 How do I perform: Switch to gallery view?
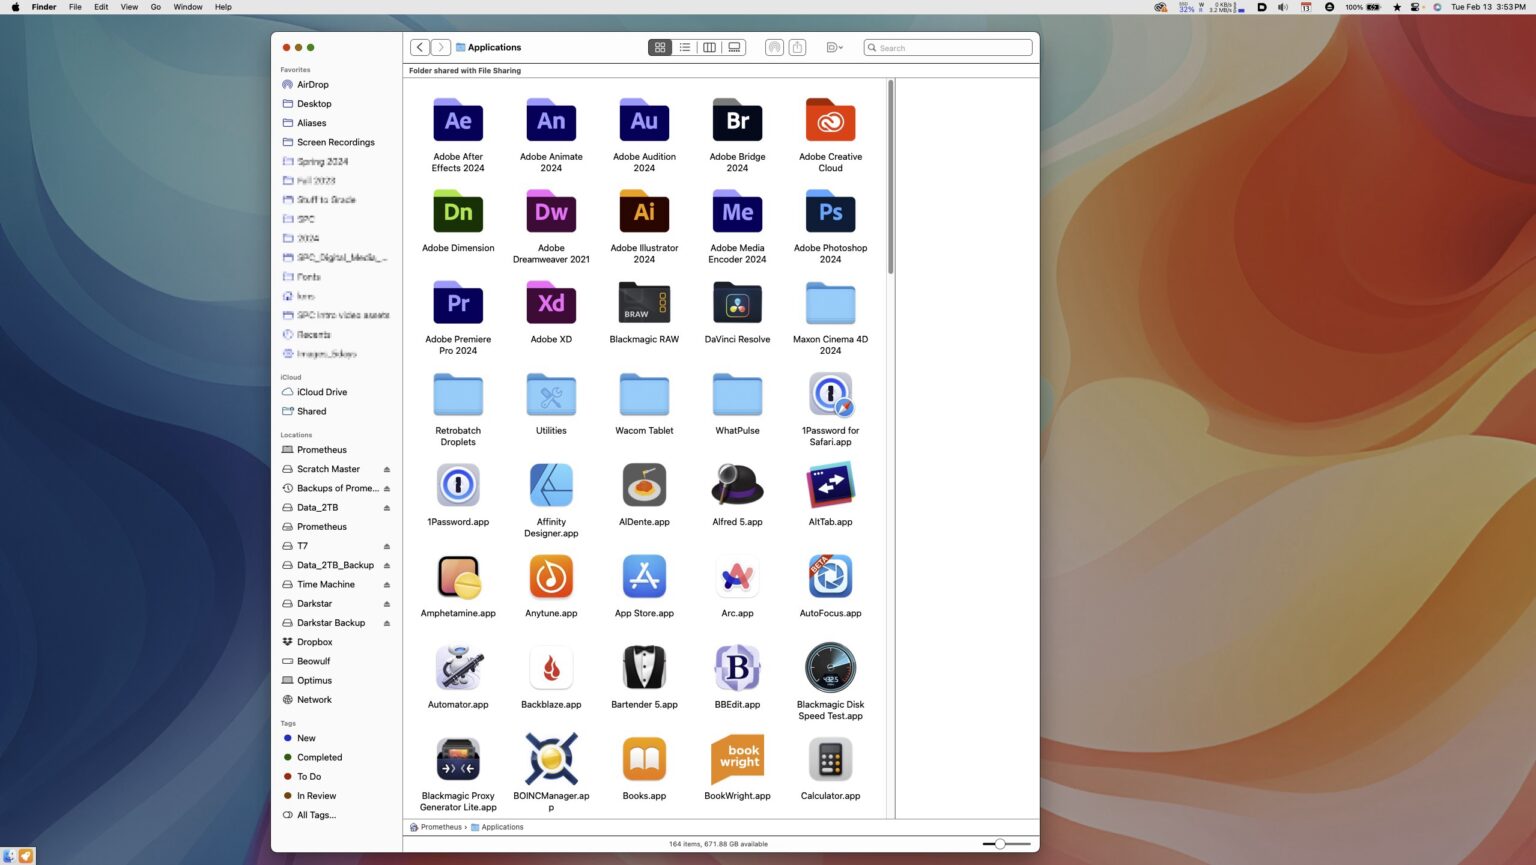(x=734, y=47)
